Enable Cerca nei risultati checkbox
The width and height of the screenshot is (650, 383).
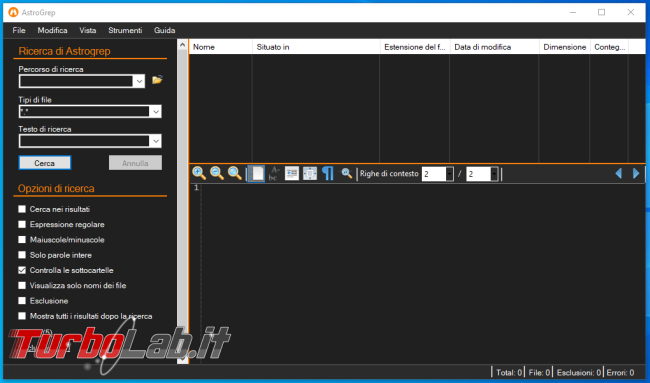[22, 209]
